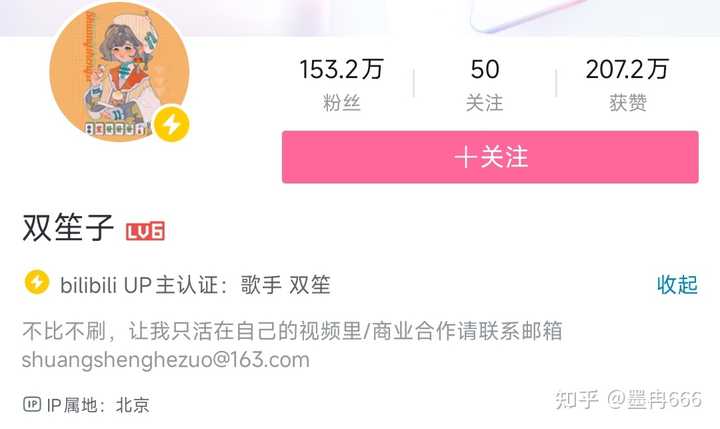Screen dimensions: 720x429
Task: Follow the user with +关注 button
Action: pyautogui.click(x=490, y=157)
